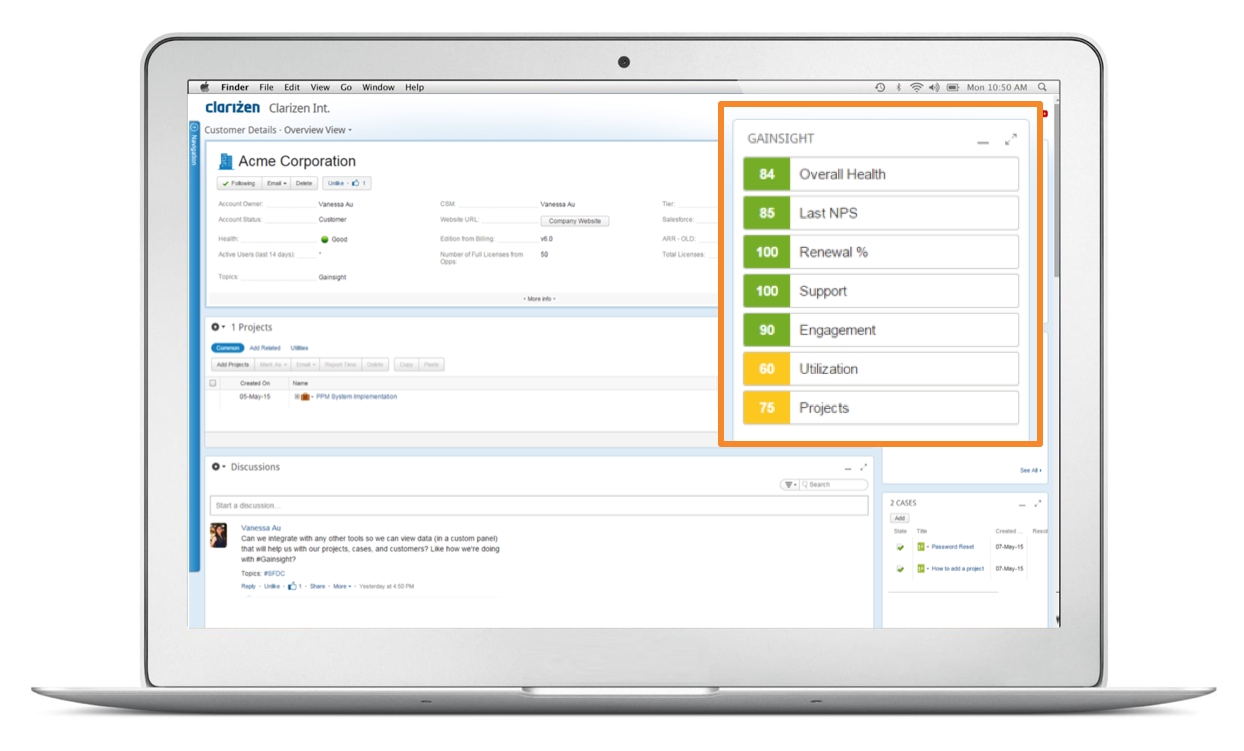Open the Password Reset case
Screen dimensions: 1244x751
pyautogui.click(x=952, y=547)
